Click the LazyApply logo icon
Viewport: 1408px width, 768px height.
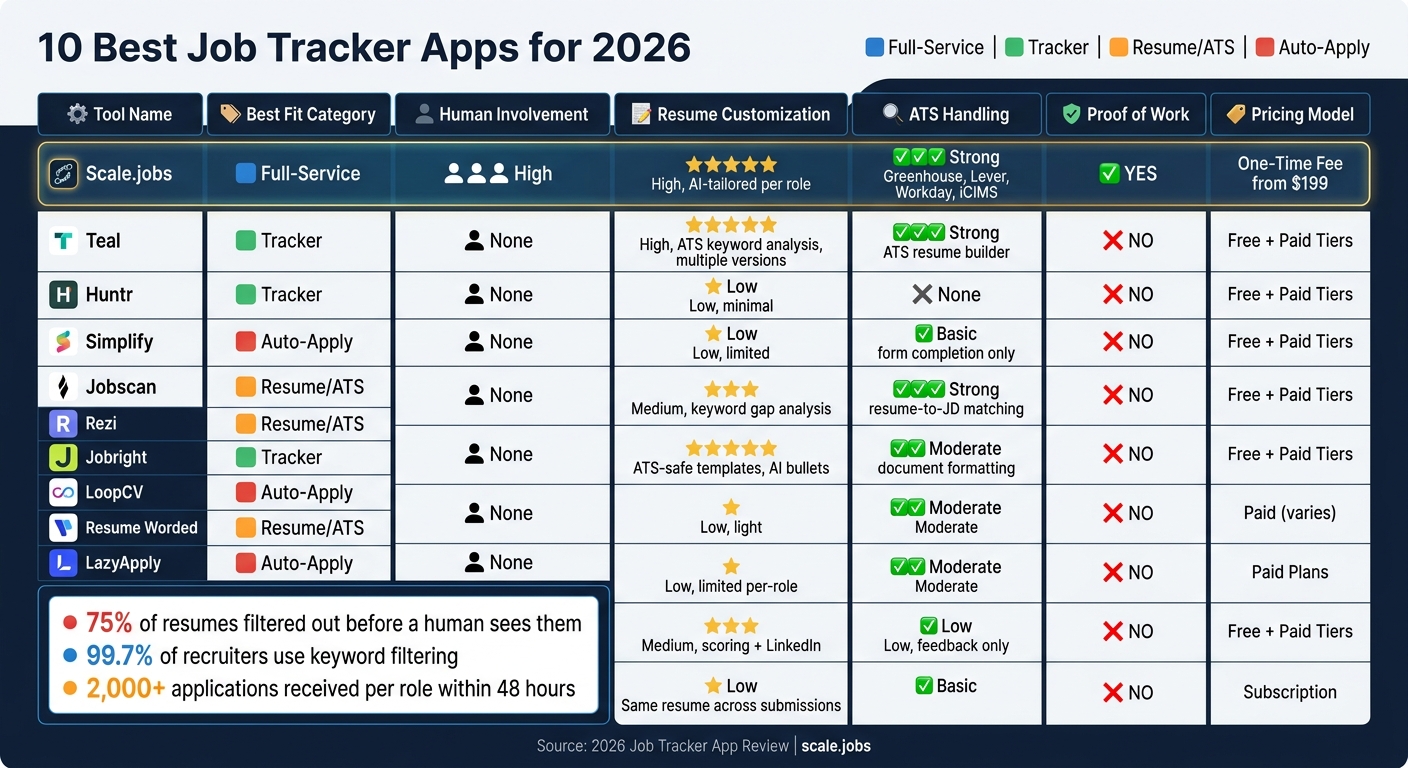64,564
